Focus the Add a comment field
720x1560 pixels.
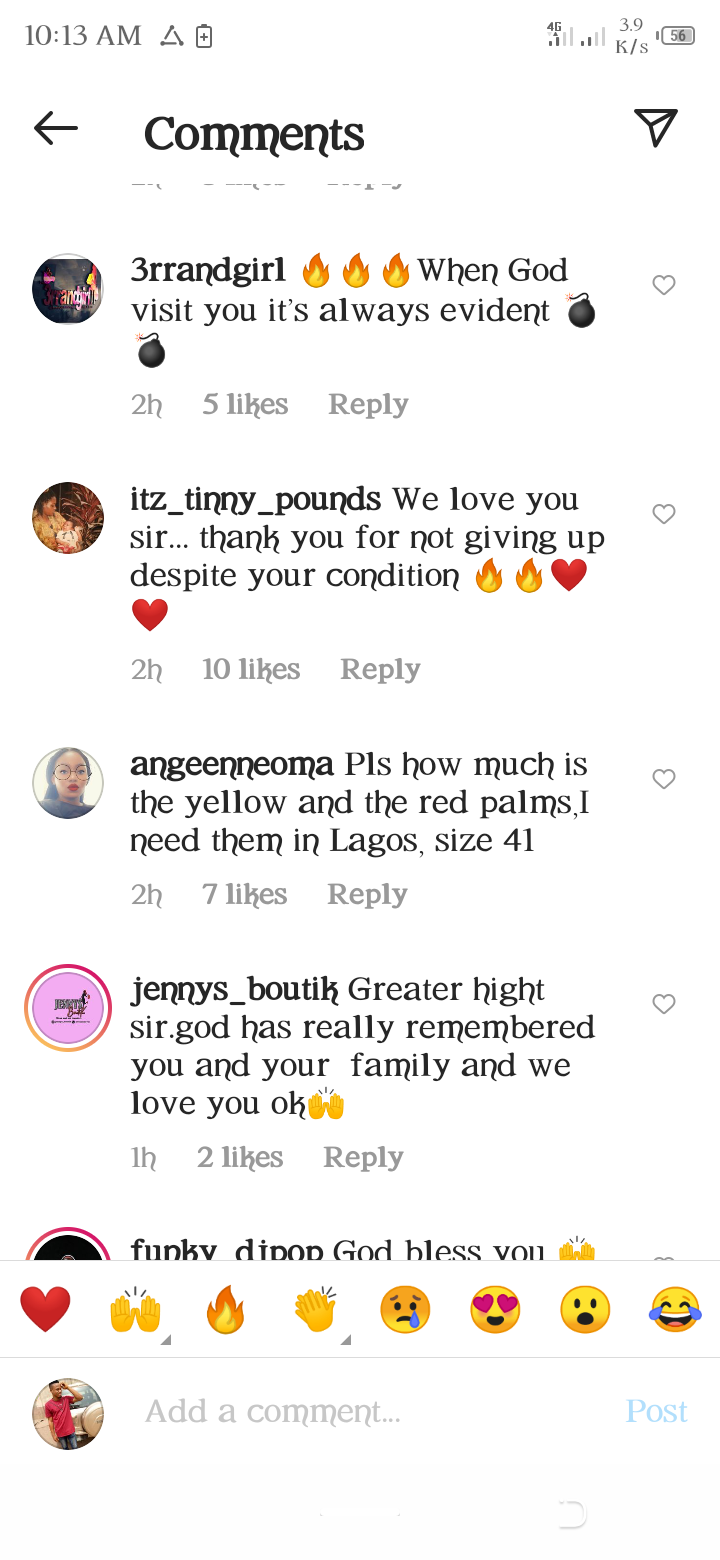(x=375, y=1411)
